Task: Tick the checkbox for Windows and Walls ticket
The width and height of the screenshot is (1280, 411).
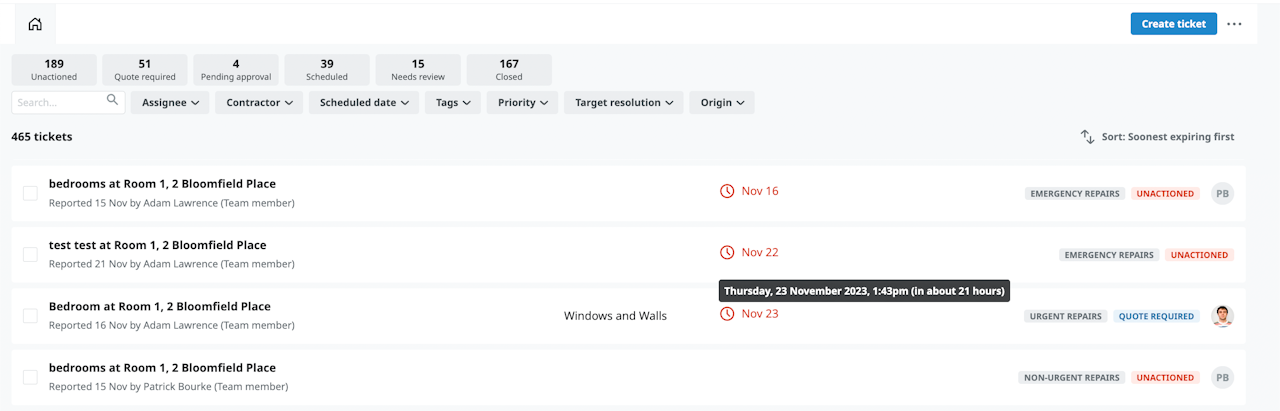Action: 30,316
